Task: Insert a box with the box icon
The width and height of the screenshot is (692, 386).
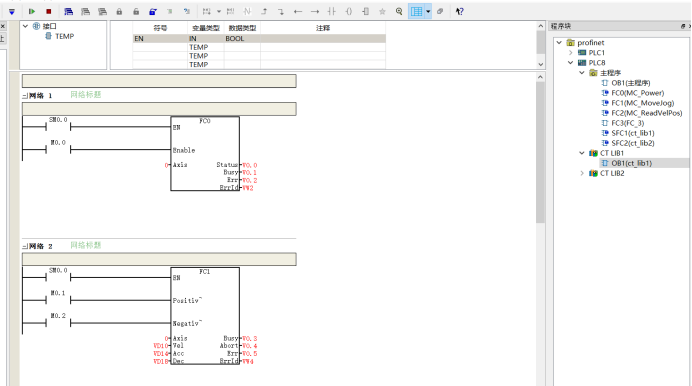Action: tap(365, 11)
